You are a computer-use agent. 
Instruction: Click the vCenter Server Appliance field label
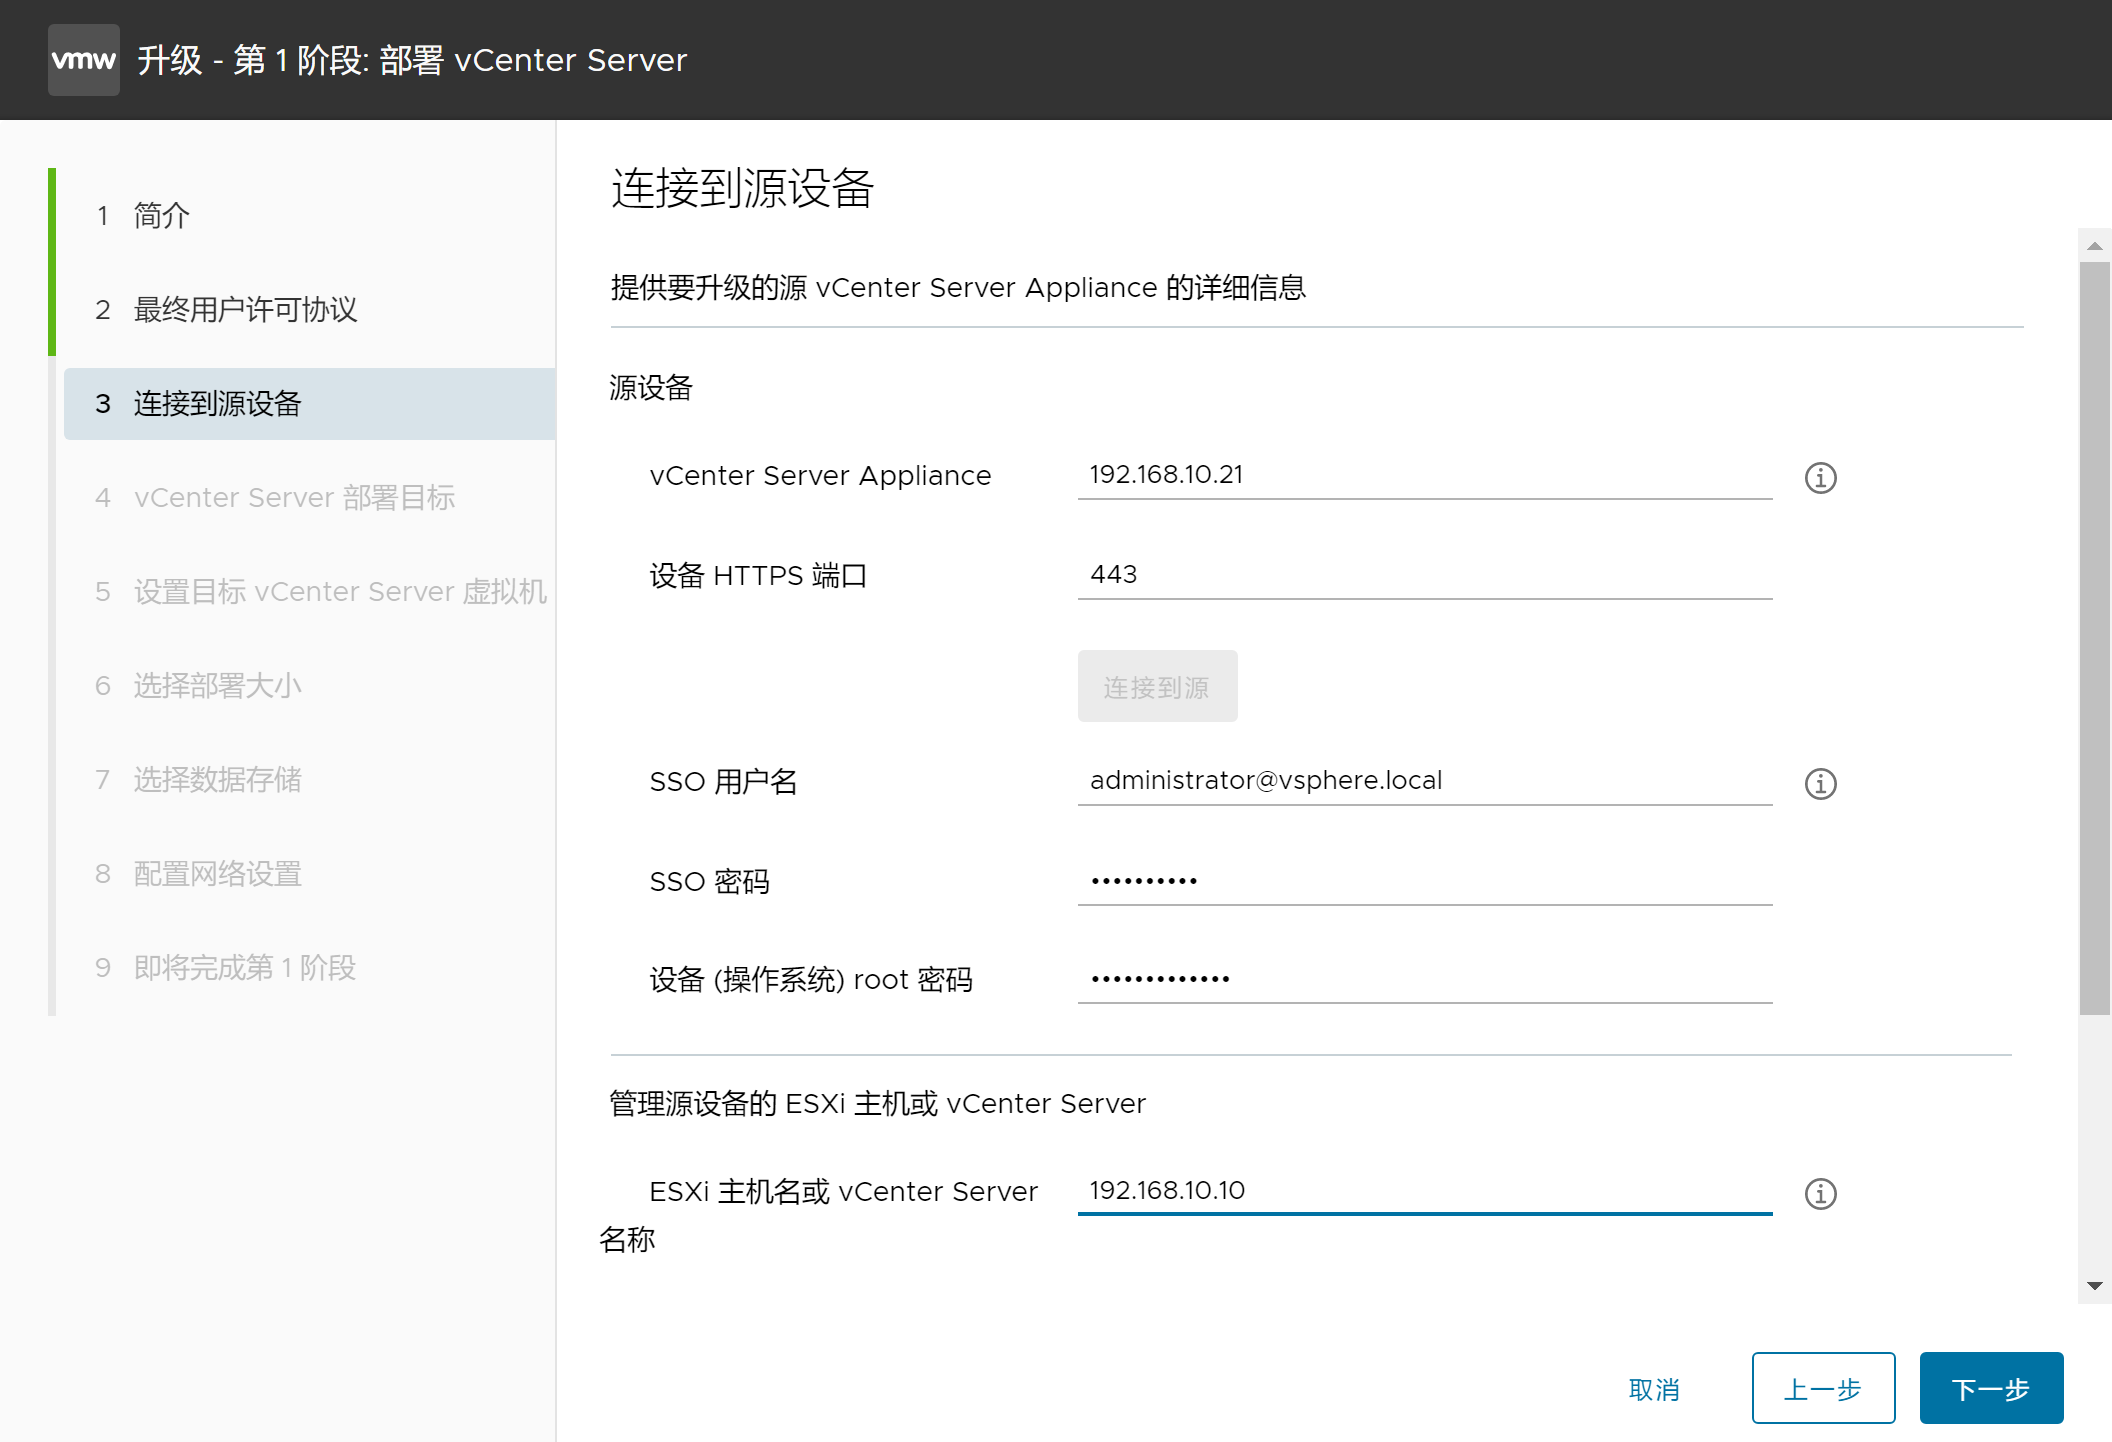point(820,476)
